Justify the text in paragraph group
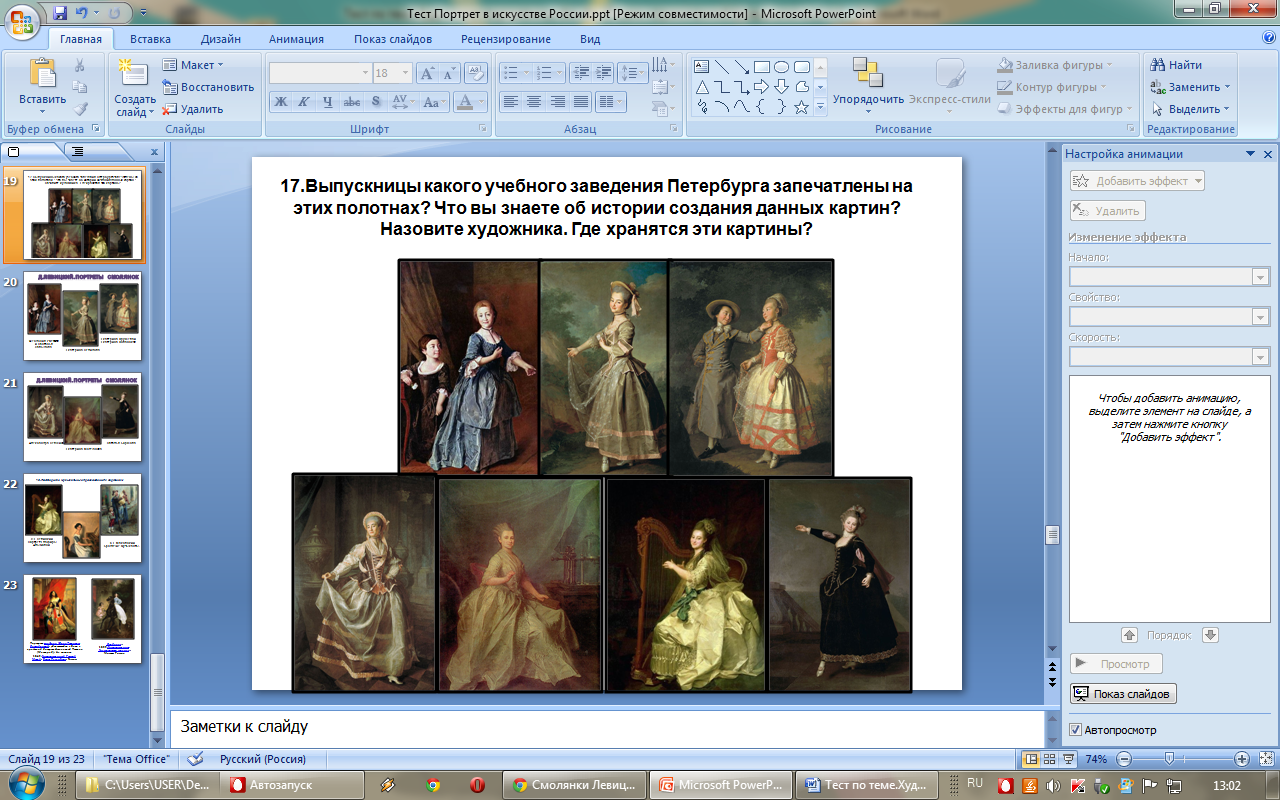The height and width of the screenshot is (800, 1280). tap(580, 102)
